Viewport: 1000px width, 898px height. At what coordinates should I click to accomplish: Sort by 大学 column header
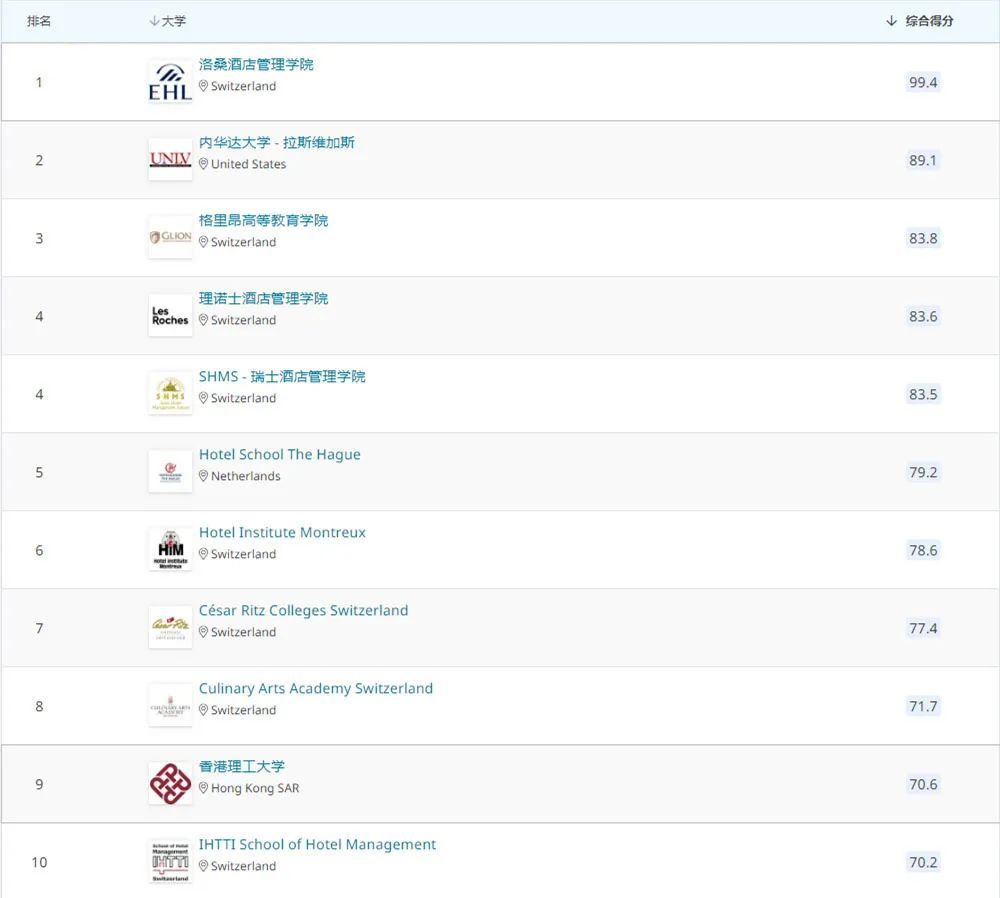168,21
